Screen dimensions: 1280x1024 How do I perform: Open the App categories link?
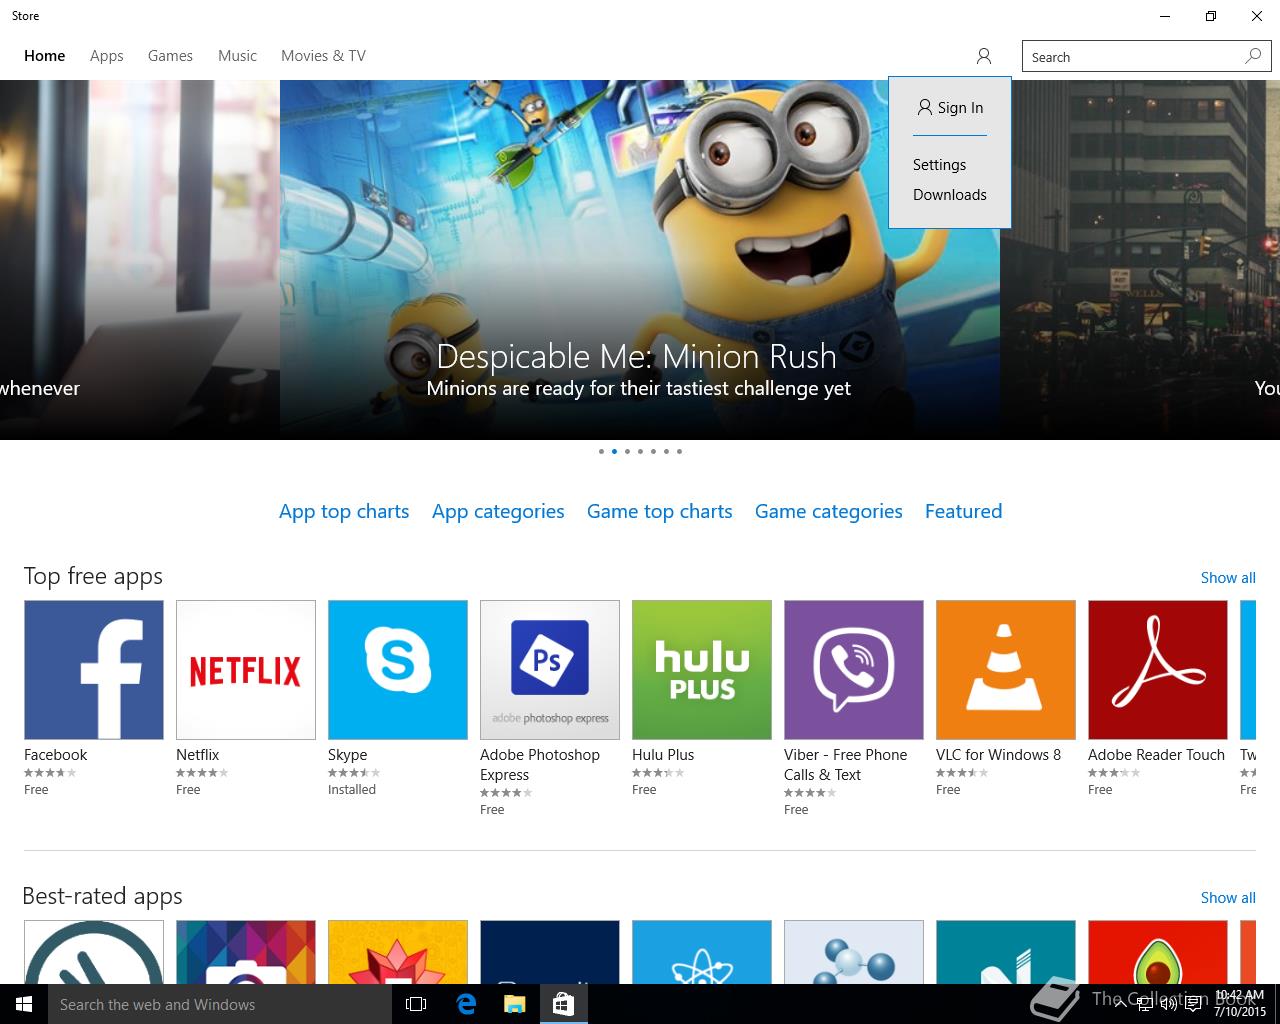pyautogui.click(x=498, y=512)
